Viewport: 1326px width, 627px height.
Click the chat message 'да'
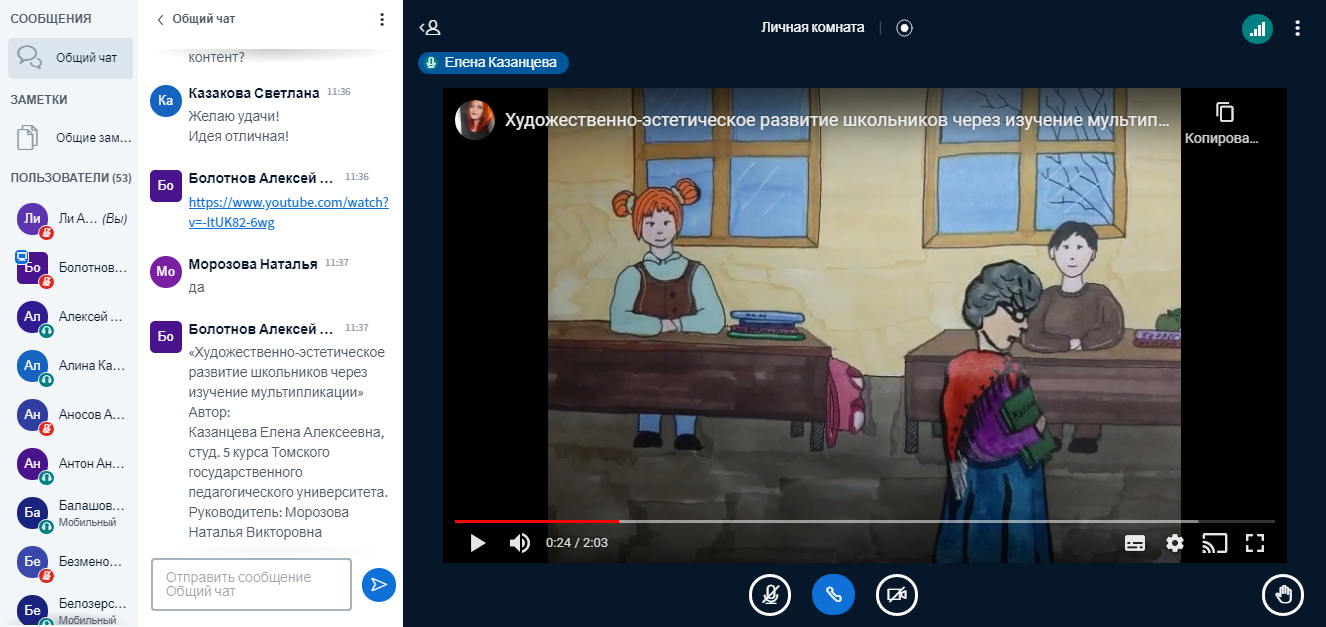pyautogui.click(x=196, y=287)
